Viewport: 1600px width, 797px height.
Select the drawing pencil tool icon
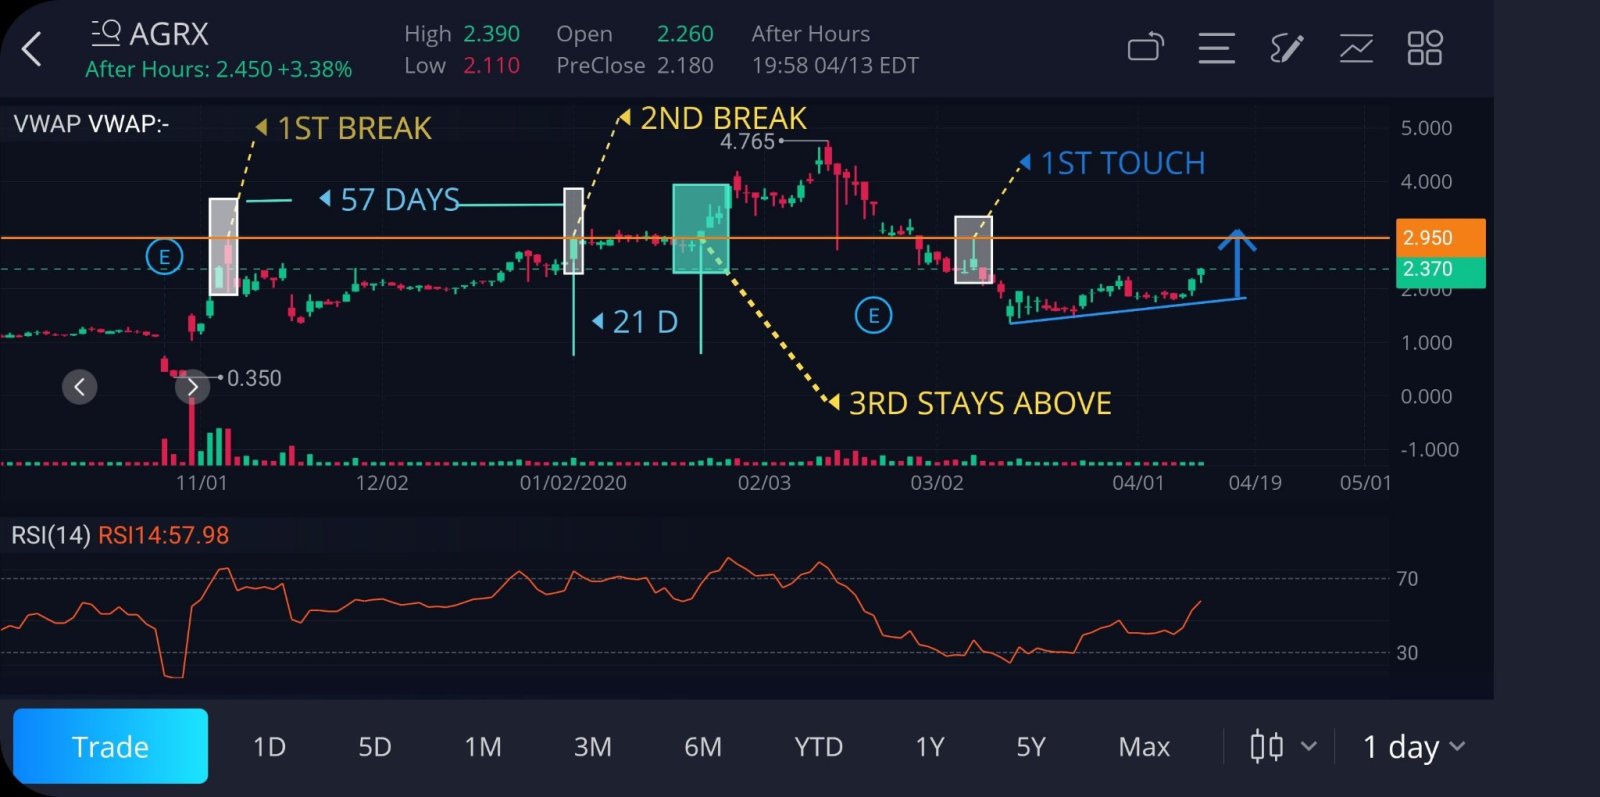pyautogui.click(x=1286, y=47)
